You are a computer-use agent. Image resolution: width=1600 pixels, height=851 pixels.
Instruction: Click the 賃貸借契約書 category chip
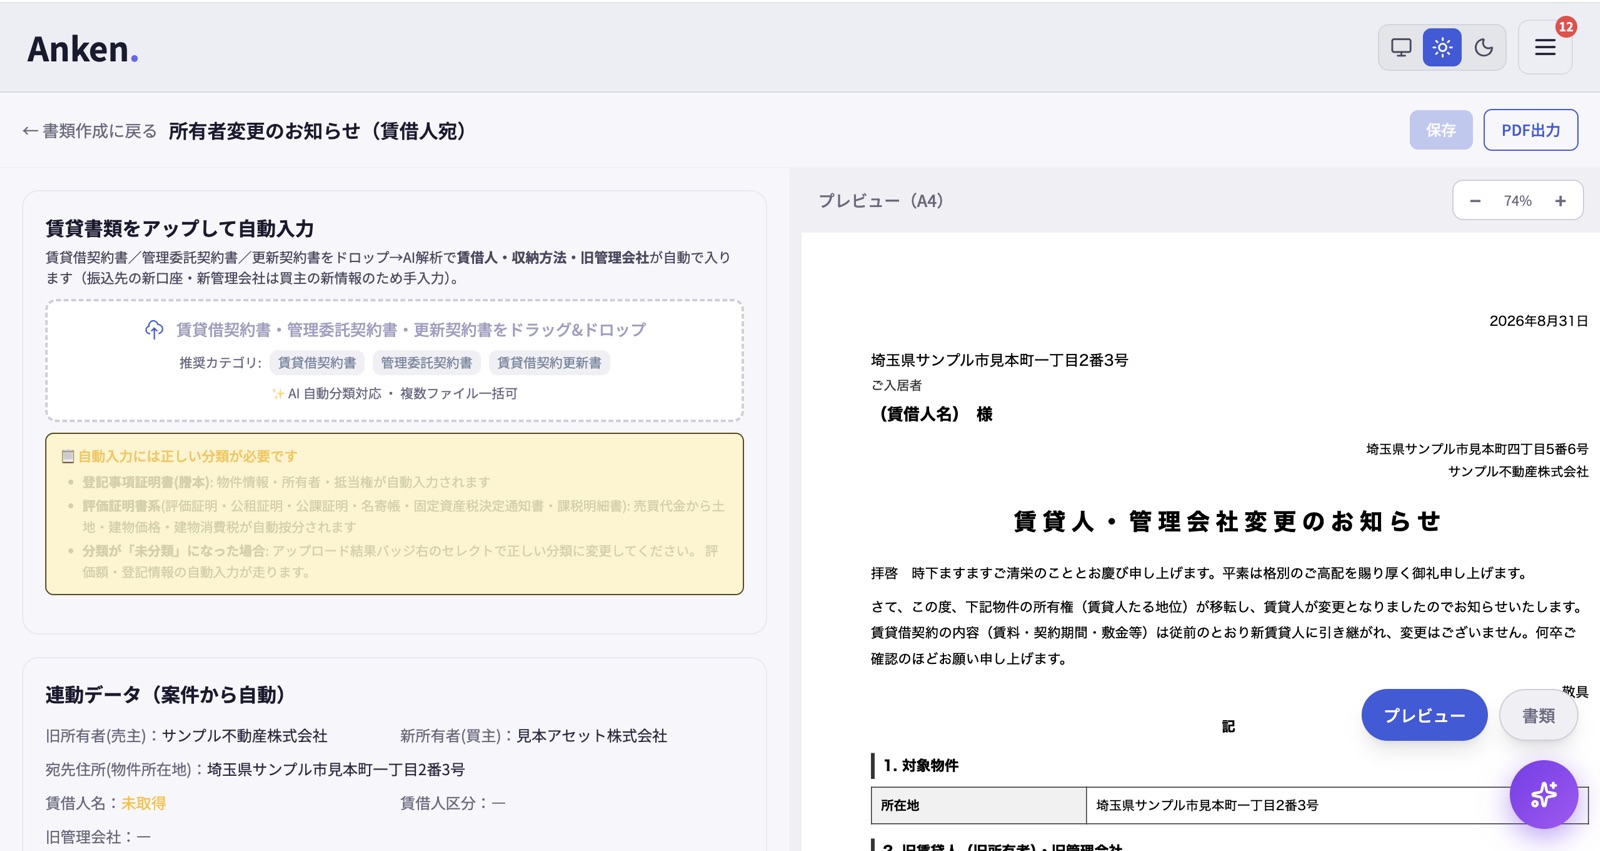[x=317, y=363]
